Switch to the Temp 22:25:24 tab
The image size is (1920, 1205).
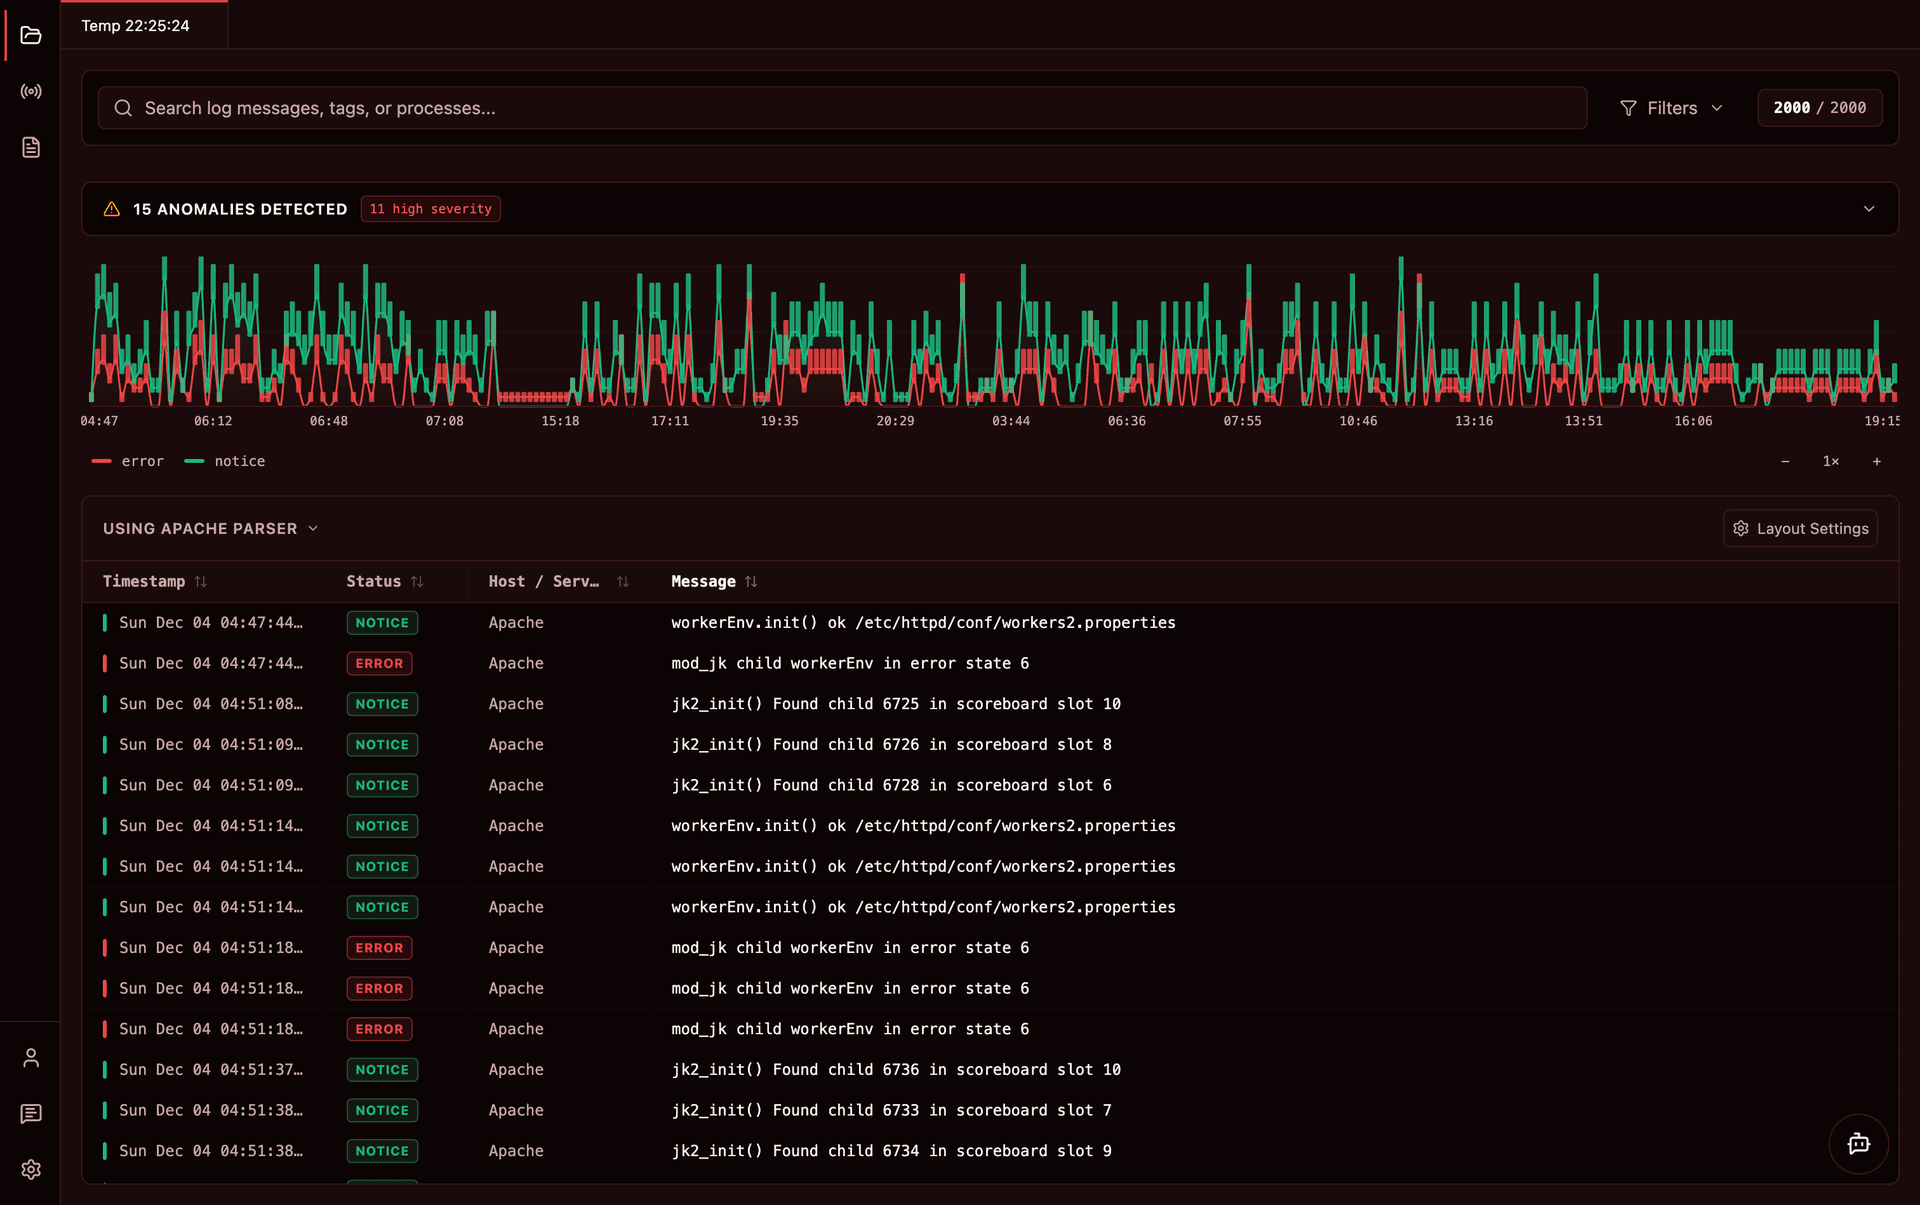click(144, 25)
